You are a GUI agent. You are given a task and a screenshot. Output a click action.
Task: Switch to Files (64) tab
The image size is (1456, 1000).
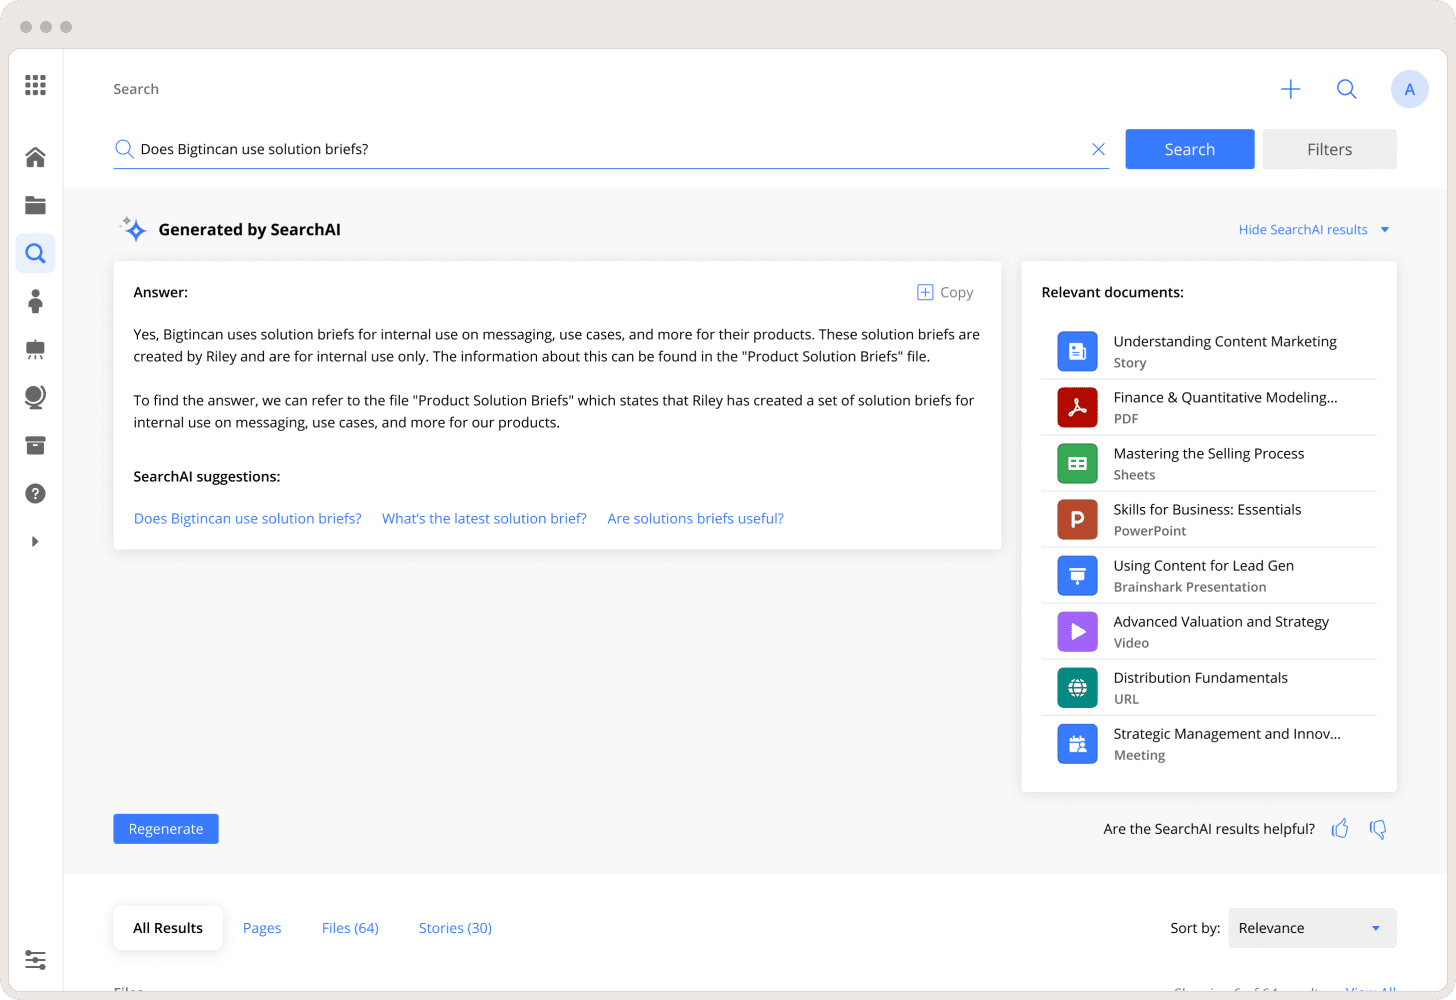coord(350,928)
